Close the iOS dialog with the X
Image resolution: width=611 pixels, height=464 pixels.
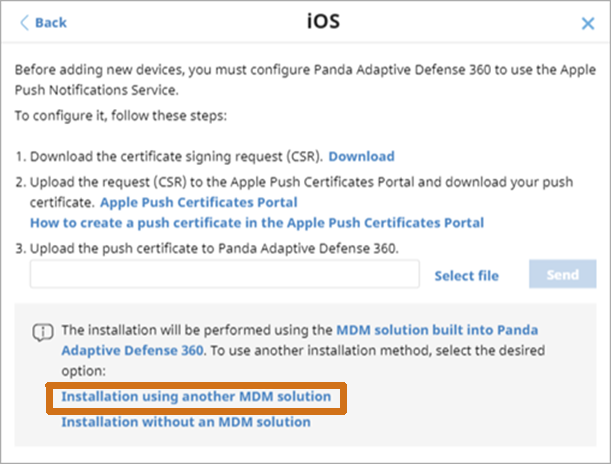588,23
